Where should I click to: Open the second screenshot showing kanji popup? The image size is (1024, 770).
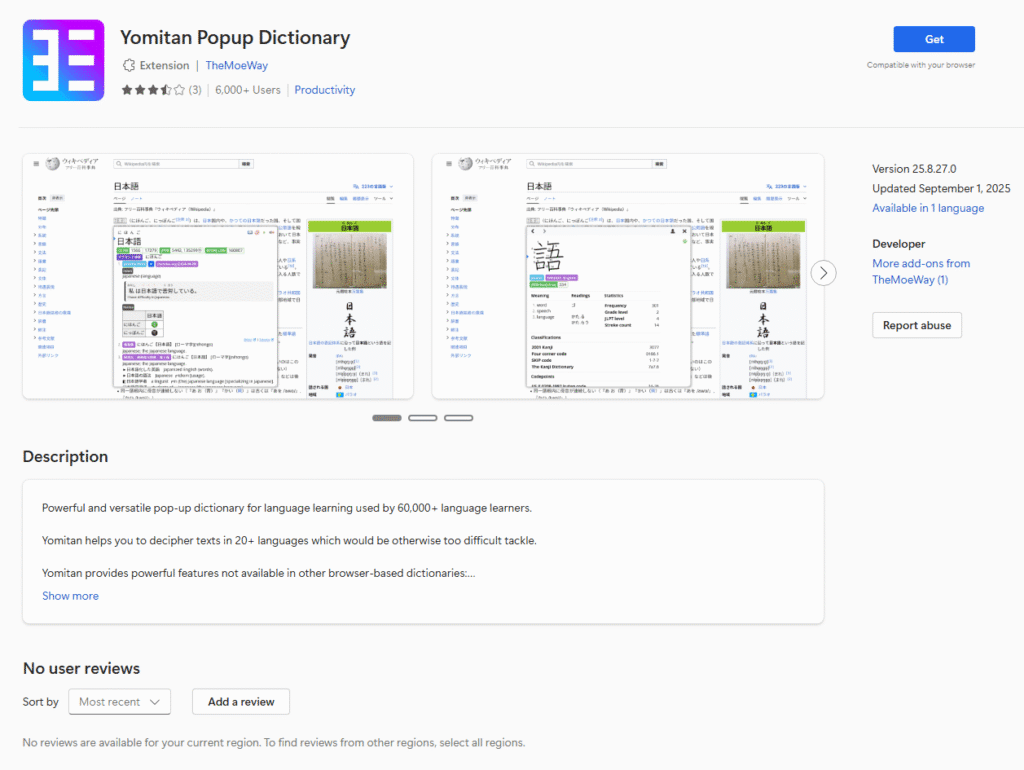coord(627,276)
